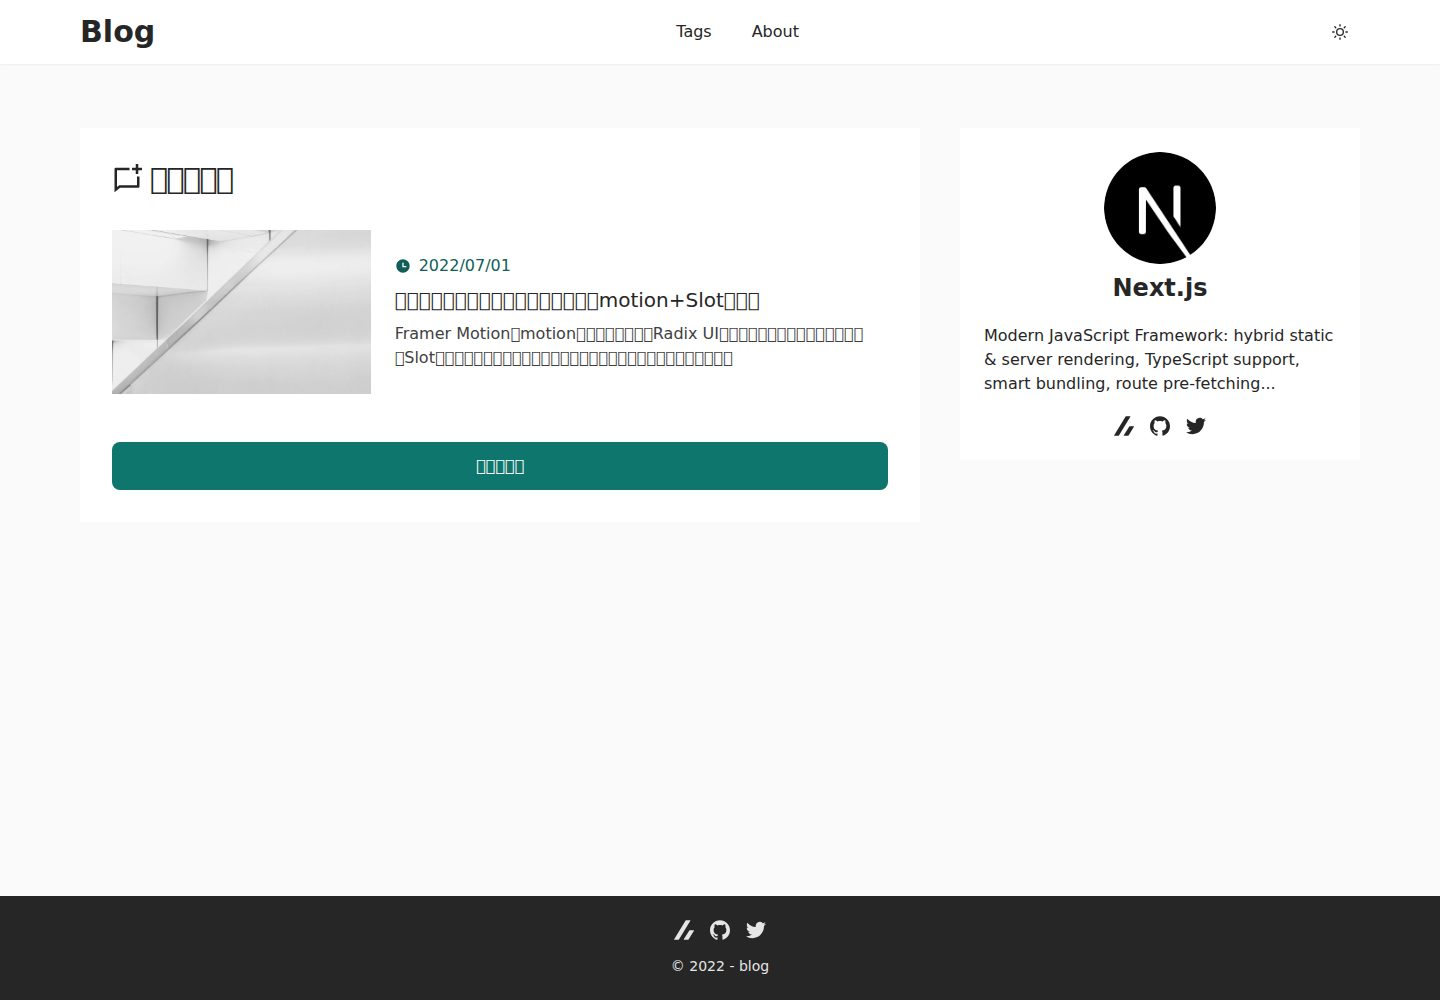The width and height of the screenshot is (1440, 1000).
Task: Open the About page in the header
Action: click(775, 32)
